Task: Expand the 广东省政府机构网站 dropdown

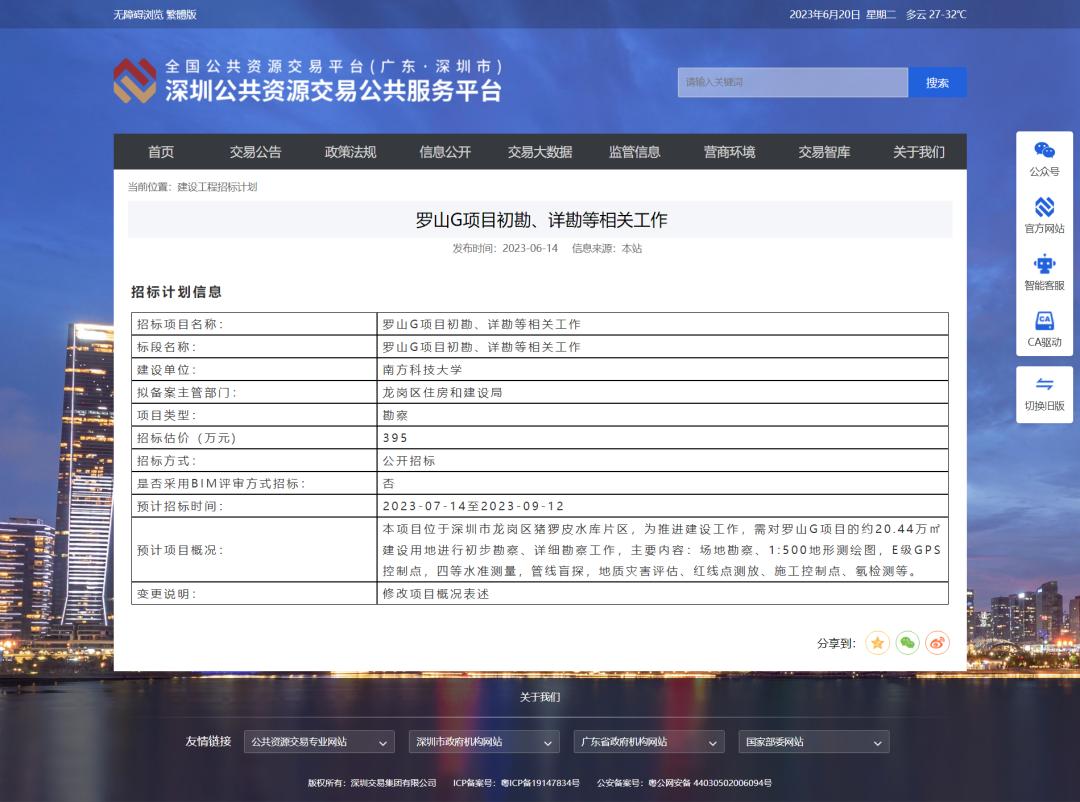Action: point(649,742)
